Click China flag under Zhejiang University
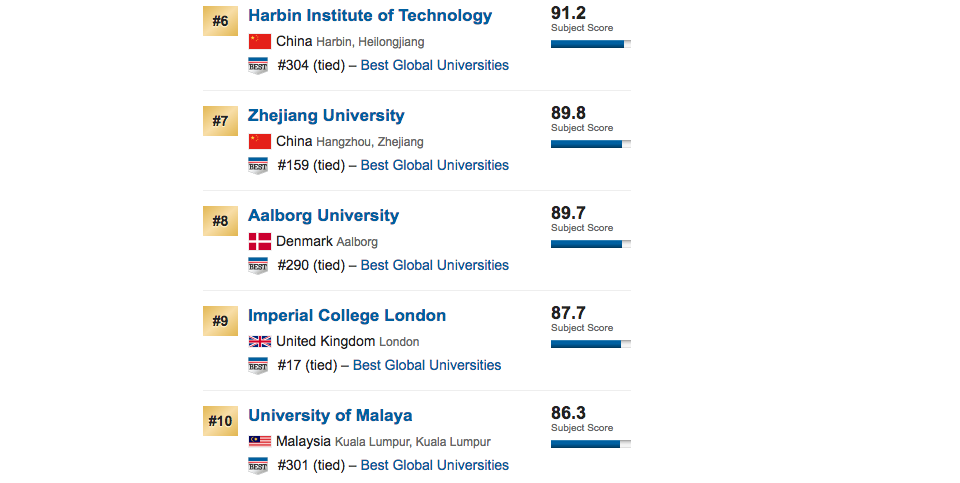Image resolution: width=960 pixels, height=483 pixels. [260, 142]
